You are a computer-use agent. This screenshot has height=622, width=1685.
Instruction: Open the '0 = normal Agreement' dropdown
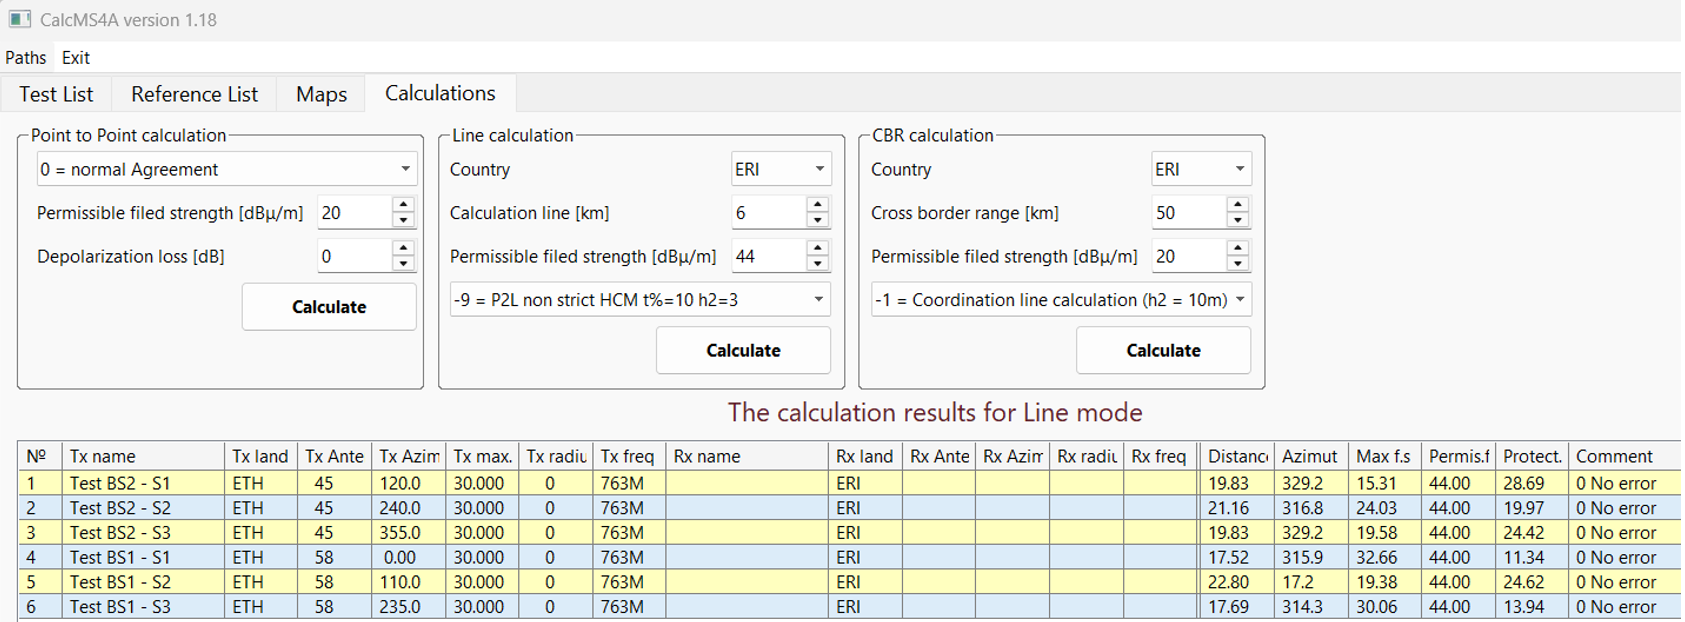coord(227,169)
